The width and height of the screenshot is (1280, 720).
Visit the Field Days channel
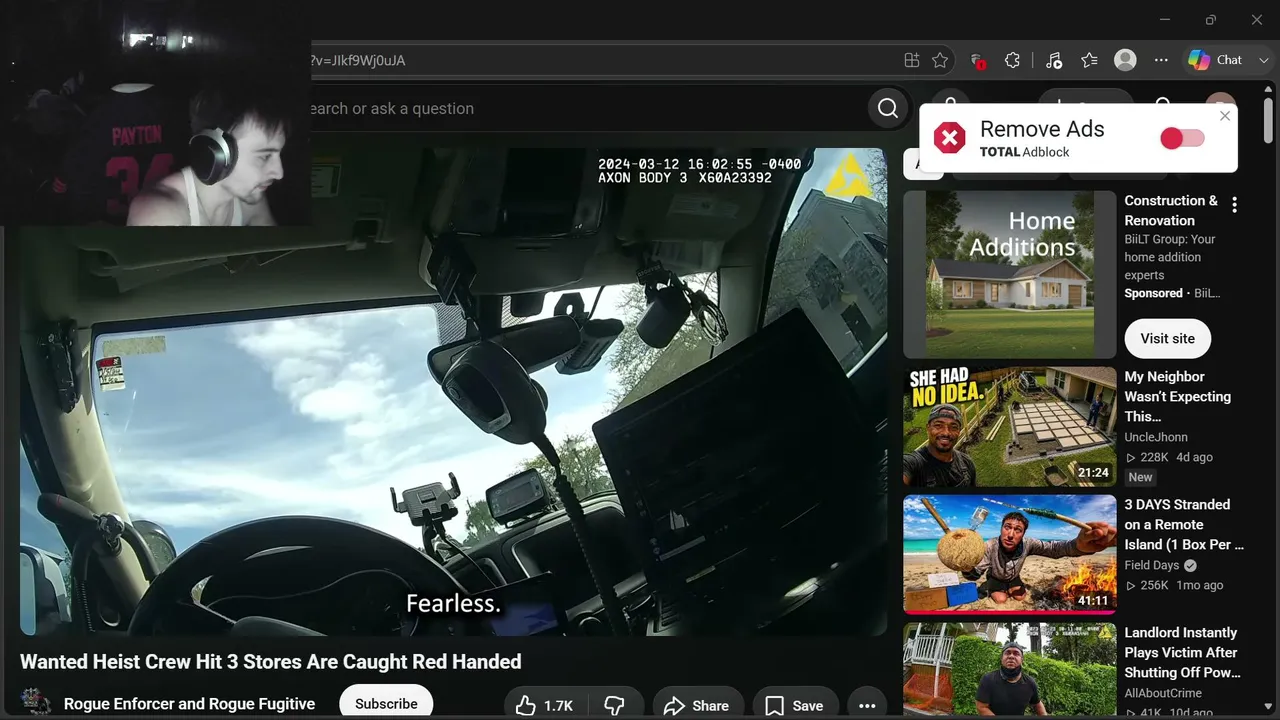pyautogui.click(x=1152, y=565)
